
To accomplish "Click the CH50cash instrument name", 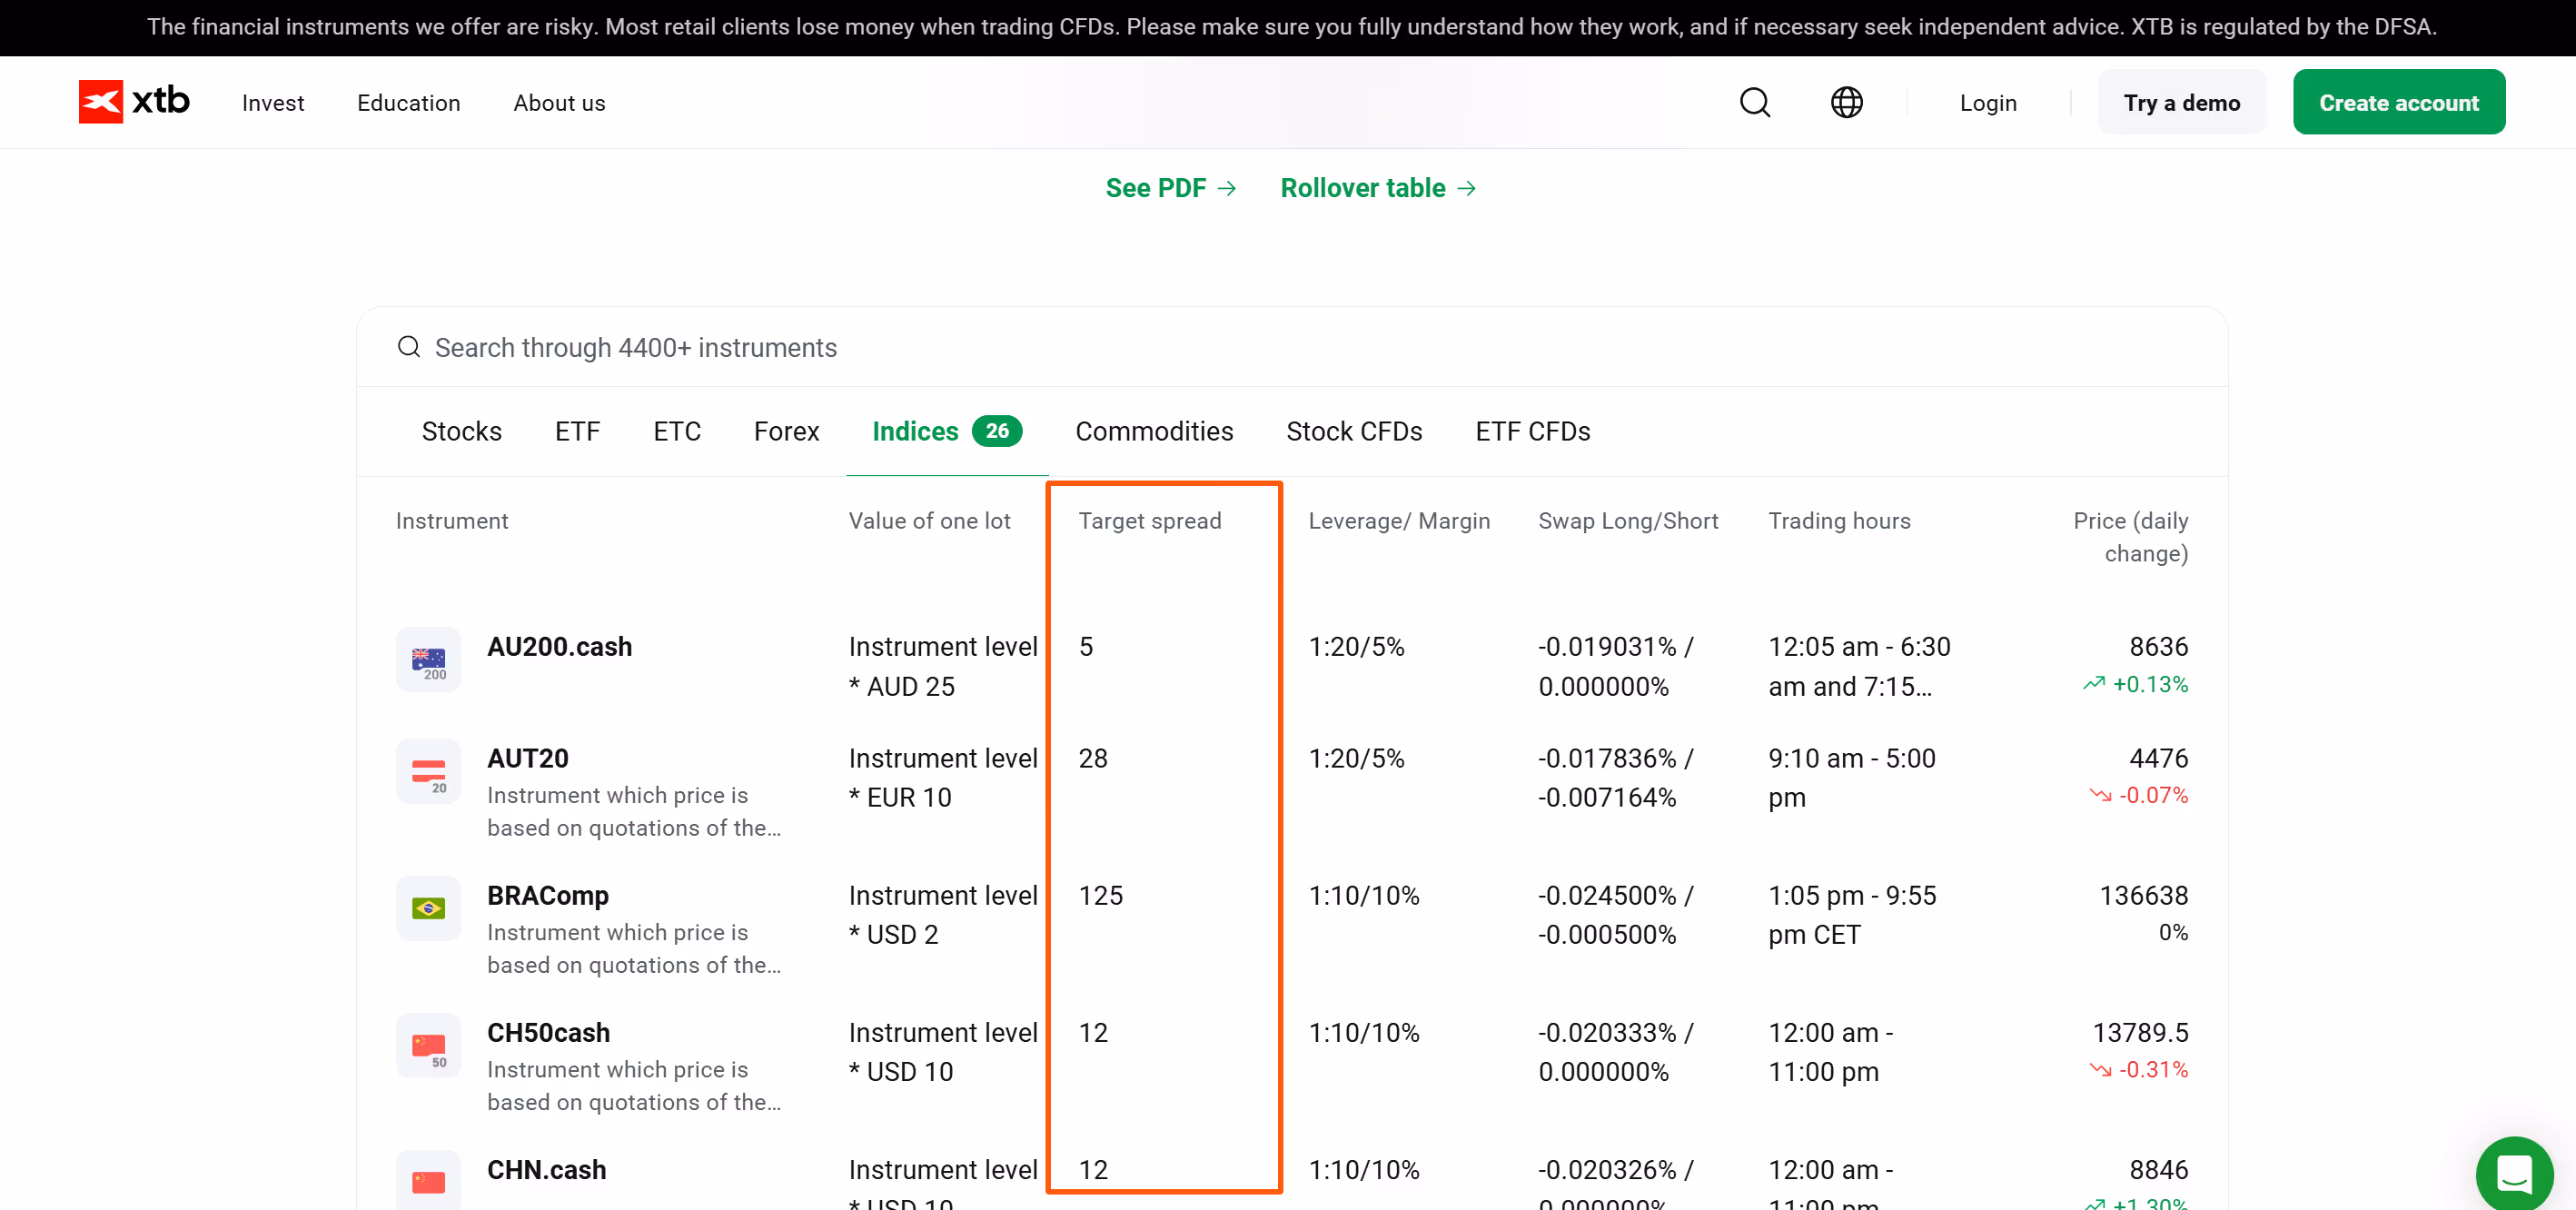I will click(548, 1032).
